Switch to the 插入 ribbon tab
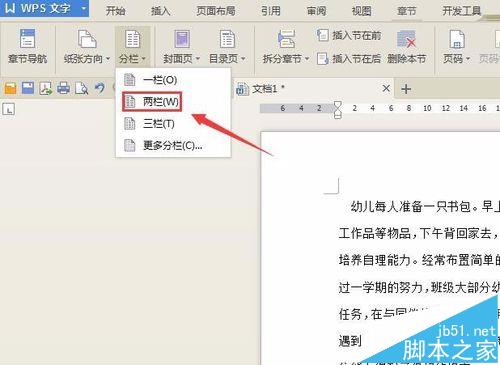The image size is (500, 365). tap(161, 11)
